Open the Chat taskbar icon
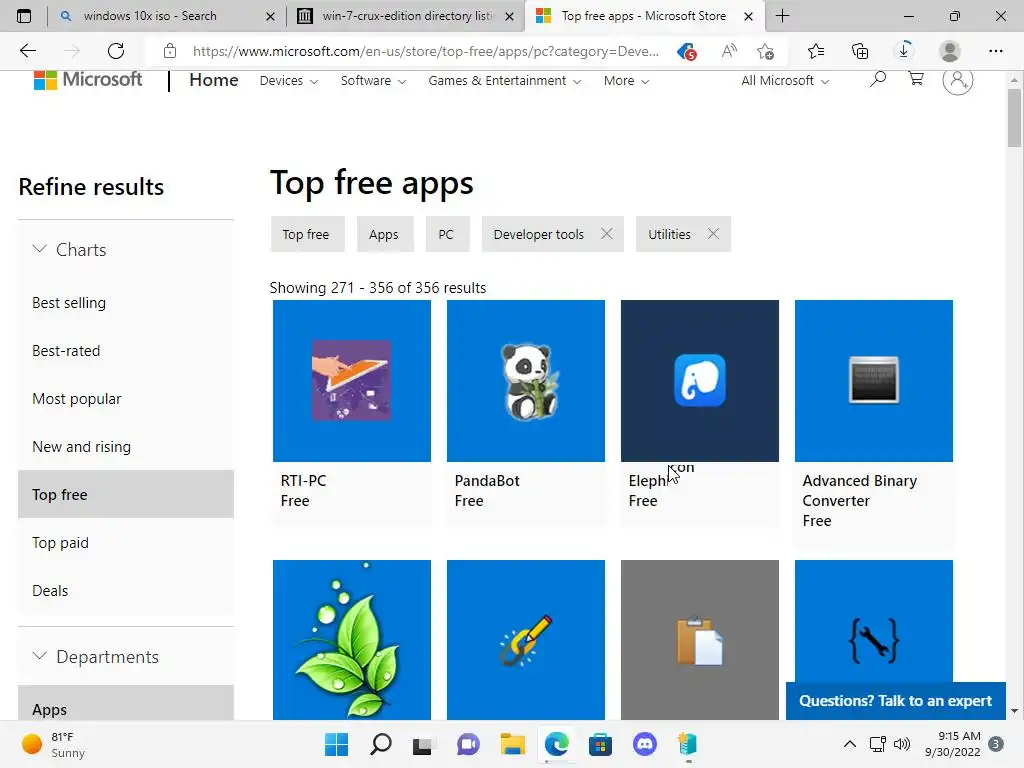 [468, 744]
